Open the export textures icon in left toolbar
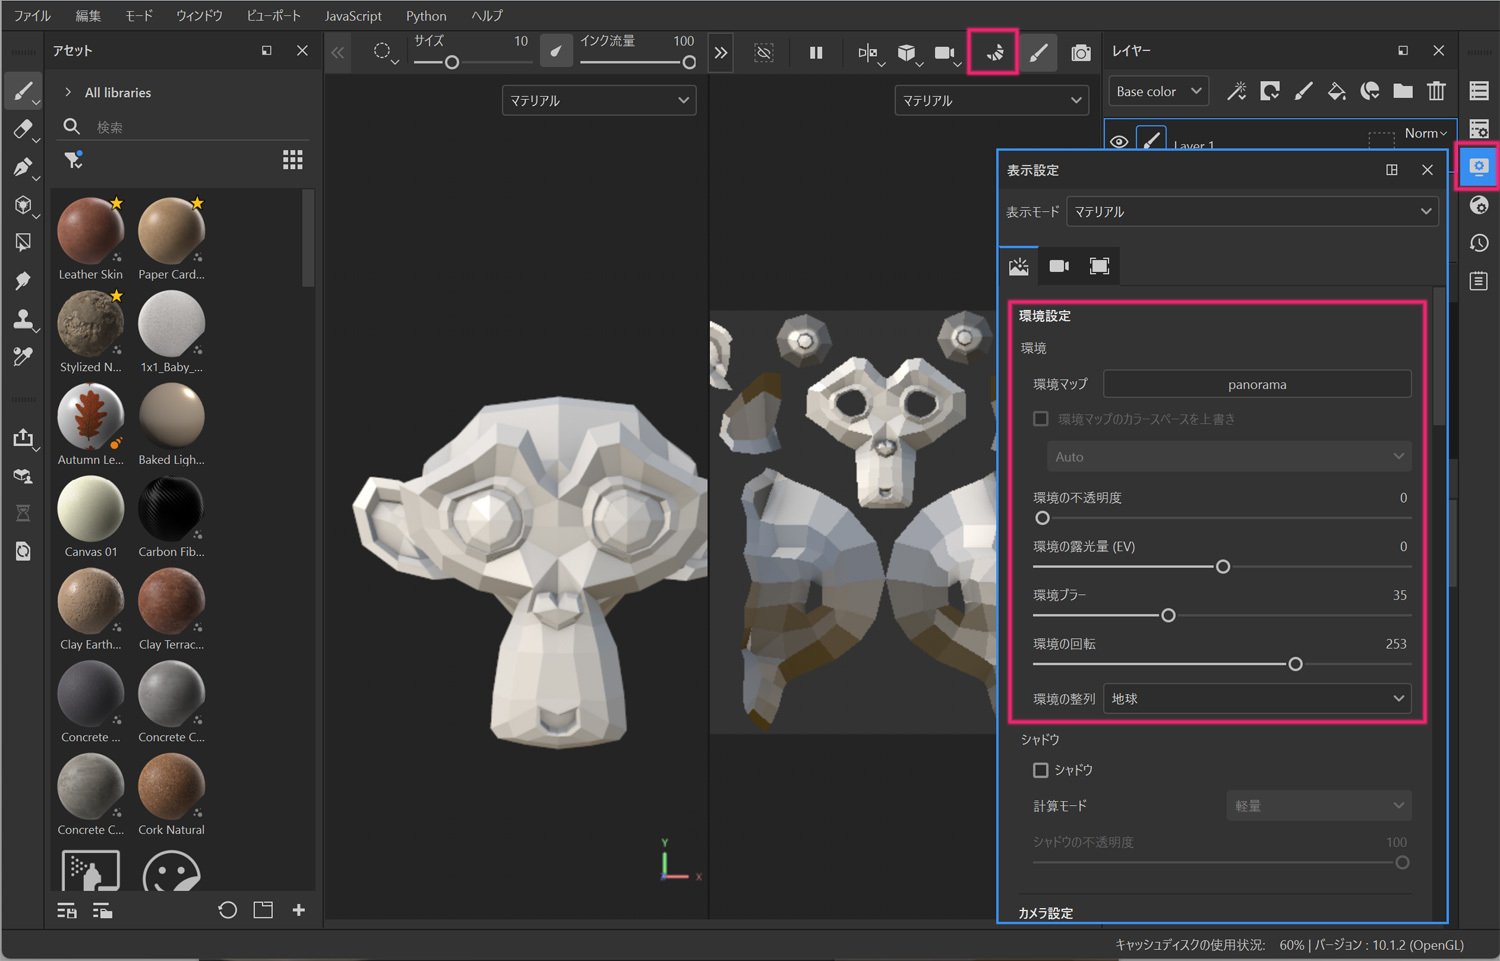Viewport: 1500px width, 961px height. point(22,438)
